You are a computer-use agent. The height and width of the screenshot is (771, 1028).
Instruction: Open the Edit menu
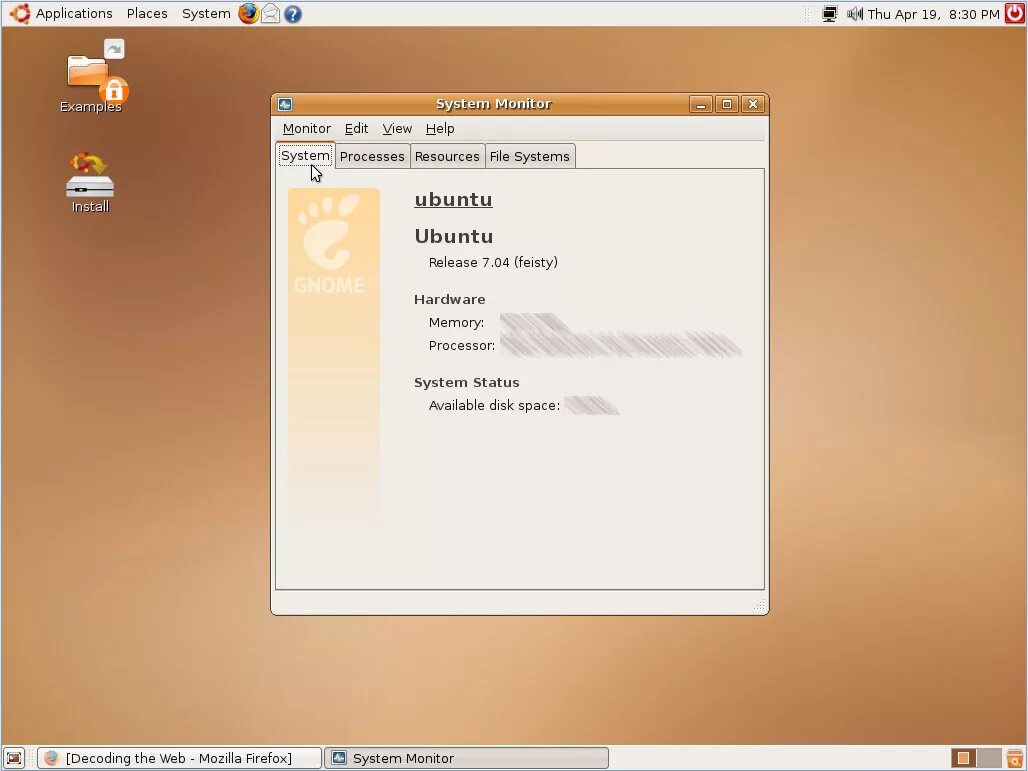[356, 128]
